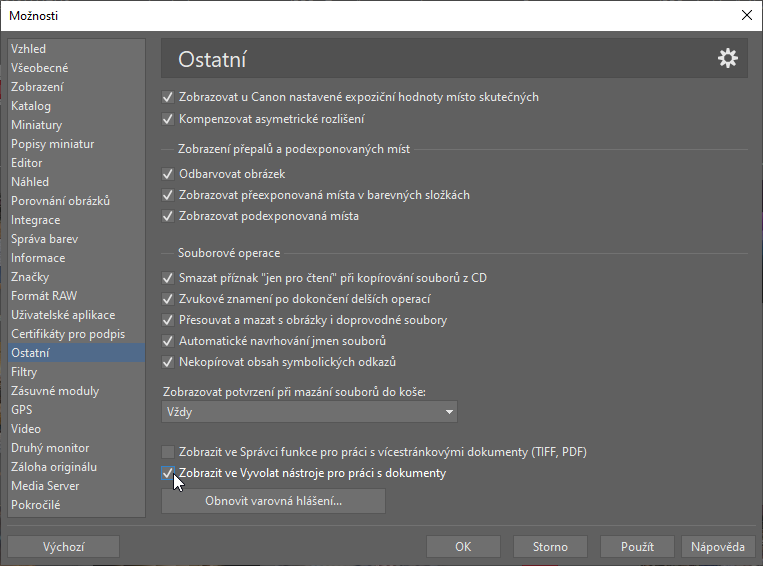Open help with Nápověda button
763x566 pixels.
pyautogui.click(x=718, y=547)
